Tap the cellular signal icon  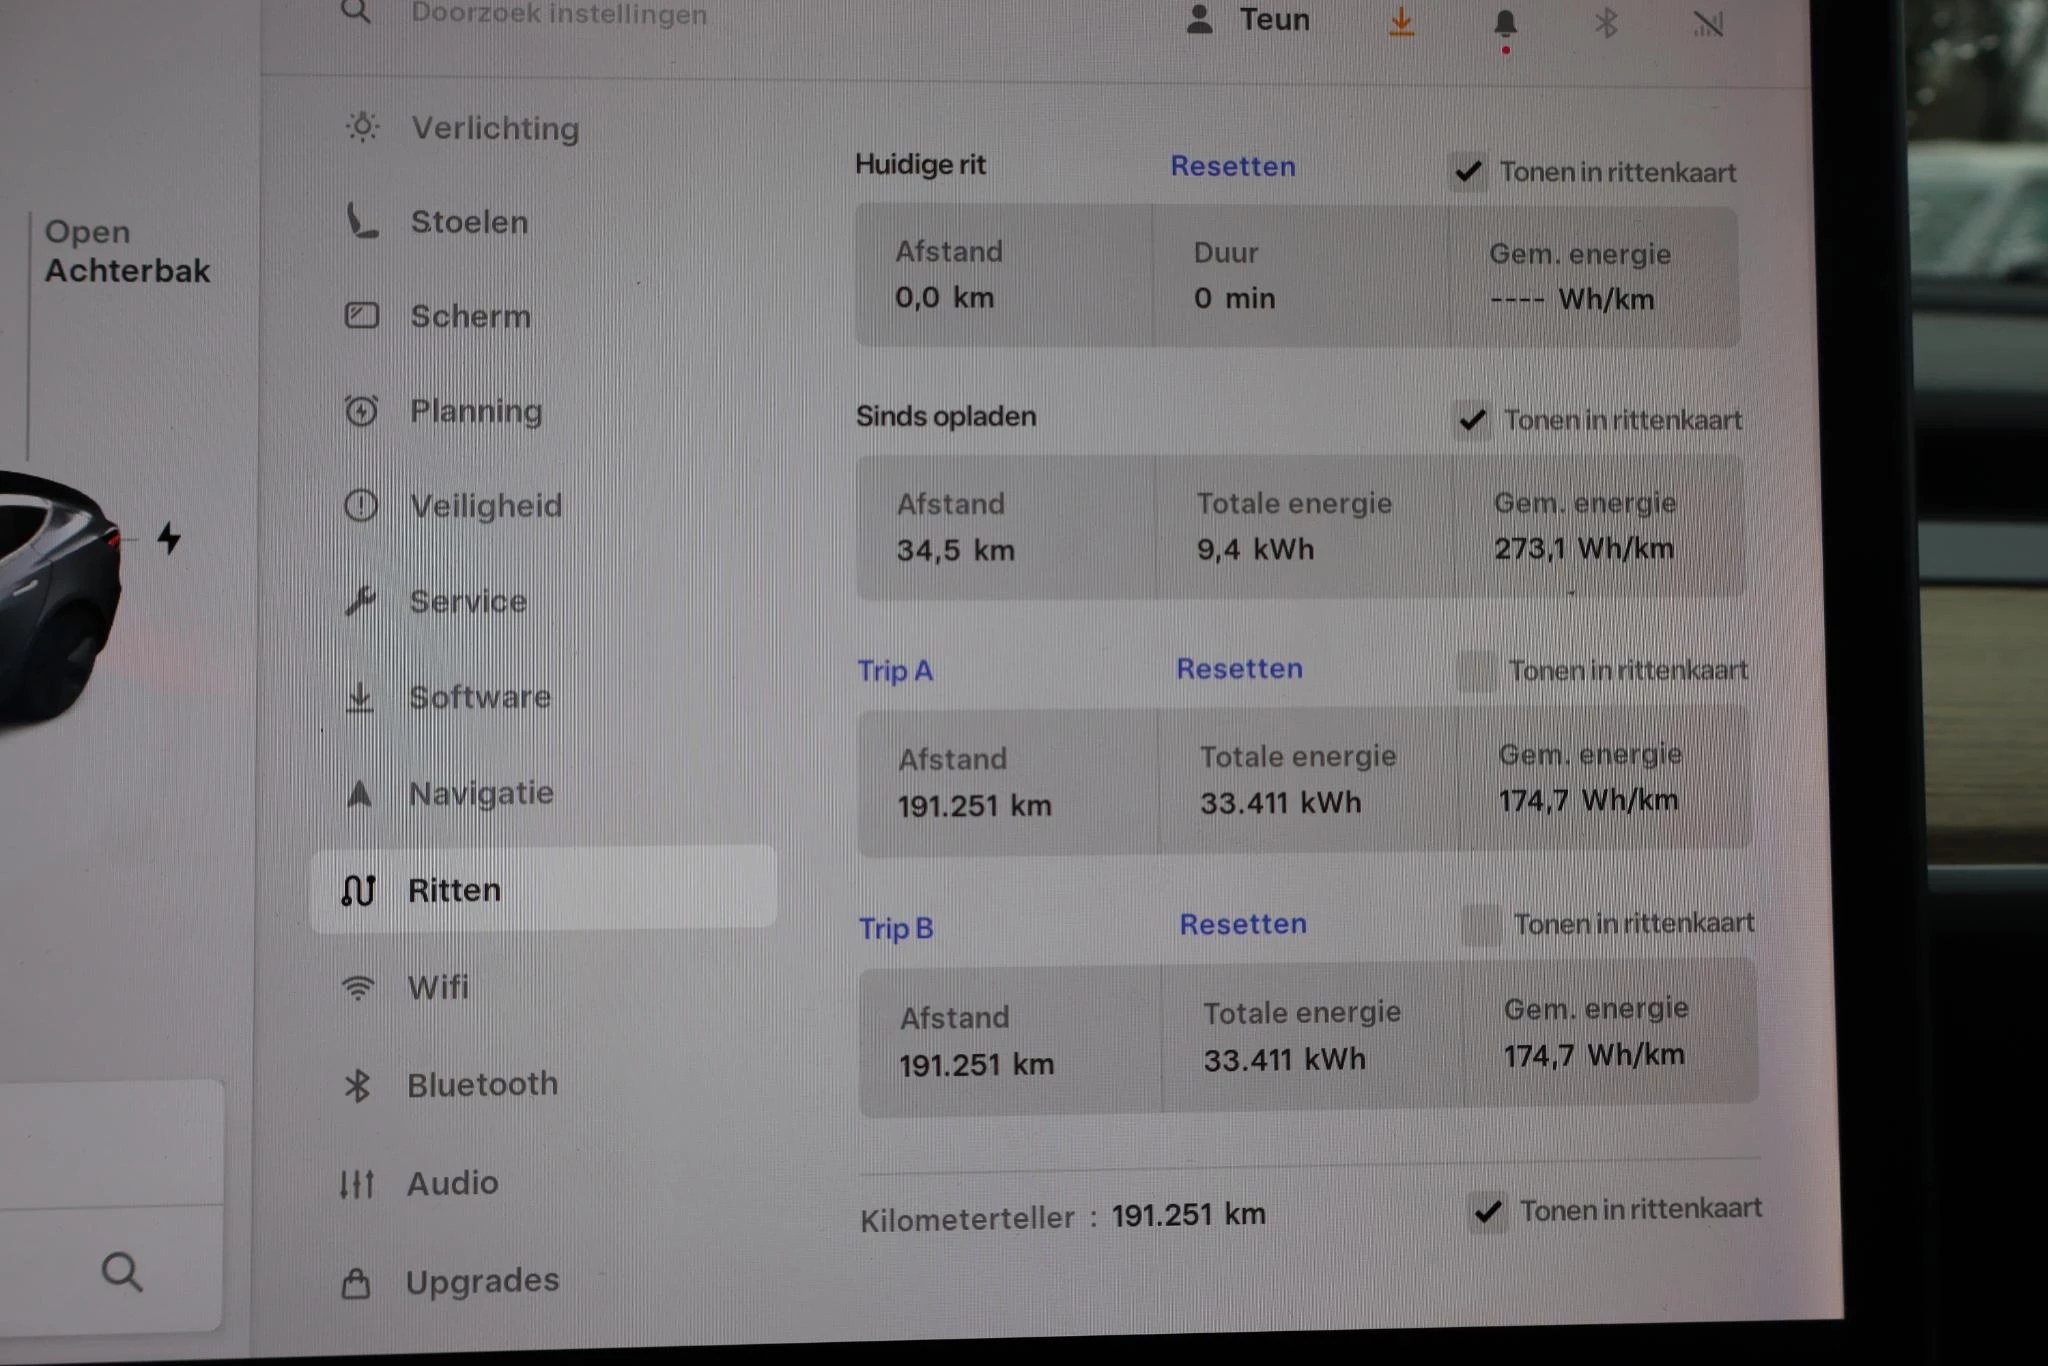[1708, 24]
